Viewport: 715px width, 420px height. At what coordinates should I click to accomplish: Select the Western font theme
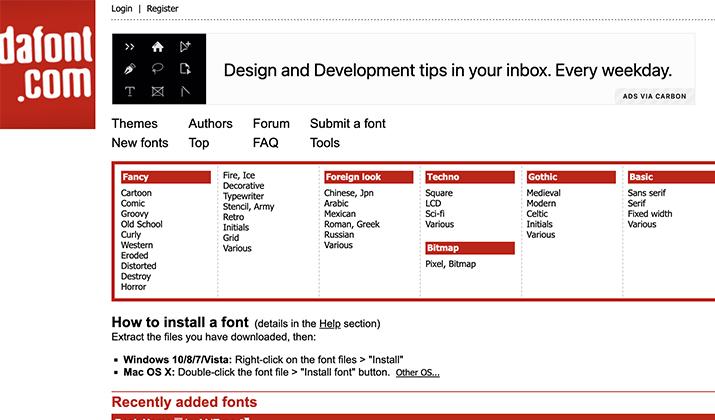click(x=137, y=245)
